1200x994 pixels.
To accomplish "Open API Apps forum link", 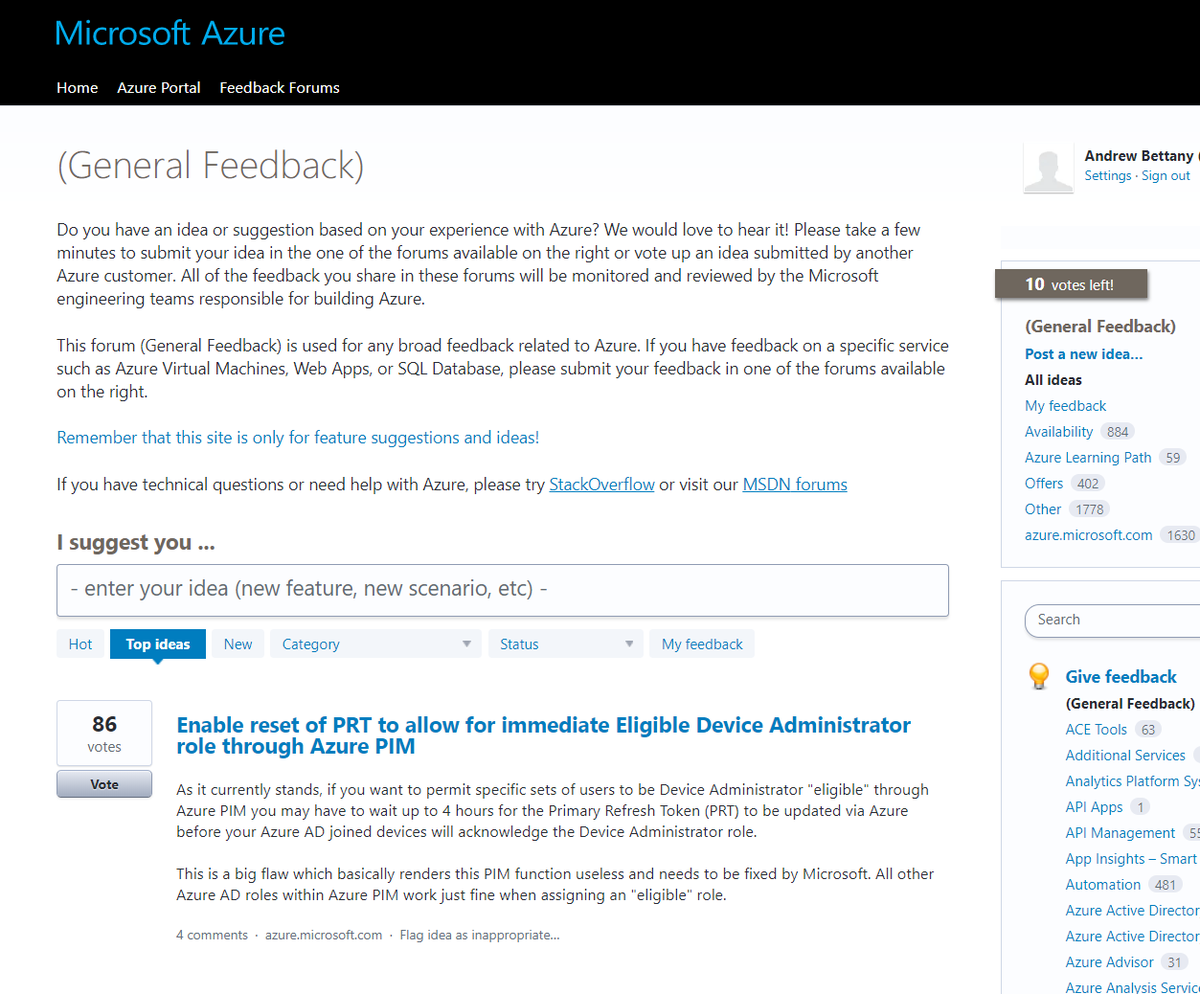I will point(1094,807).
